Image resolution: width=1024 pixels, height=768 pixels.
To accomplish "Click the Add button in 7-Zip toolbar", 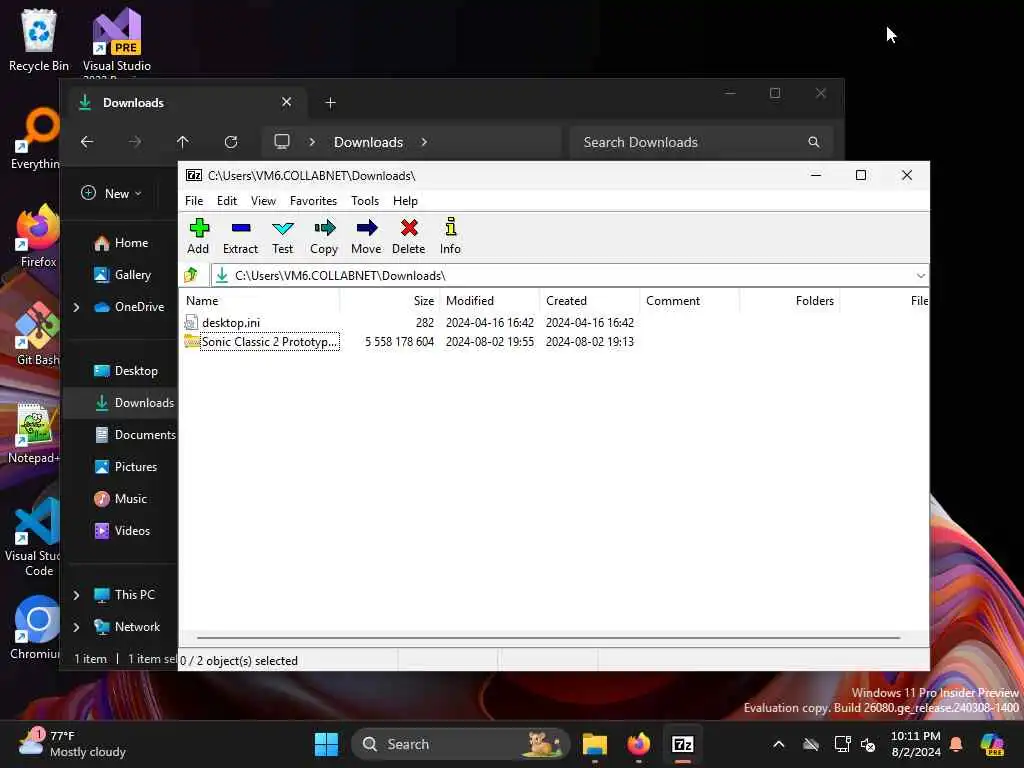I will 199,236.
